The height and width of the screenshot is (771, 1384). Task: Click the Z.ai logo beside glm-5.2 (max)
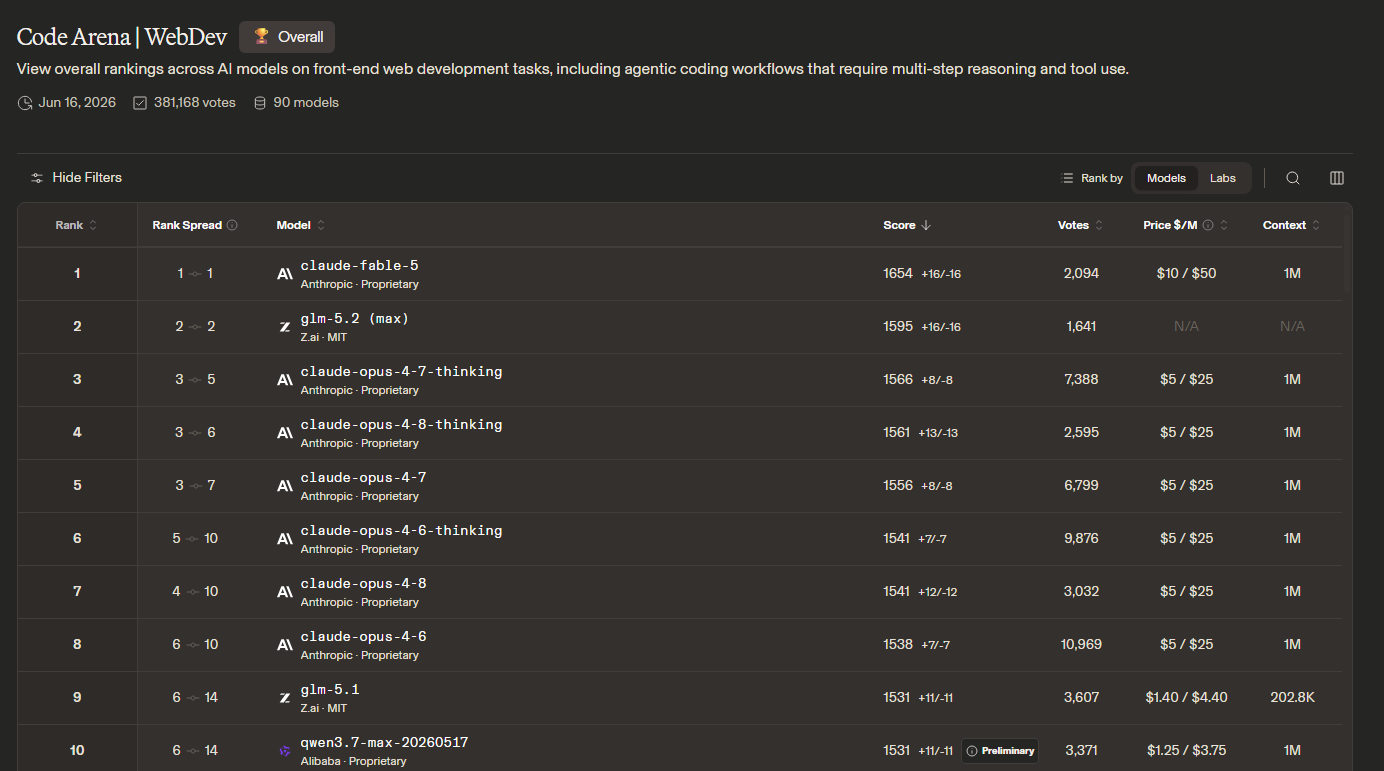(x=285, y=327)
